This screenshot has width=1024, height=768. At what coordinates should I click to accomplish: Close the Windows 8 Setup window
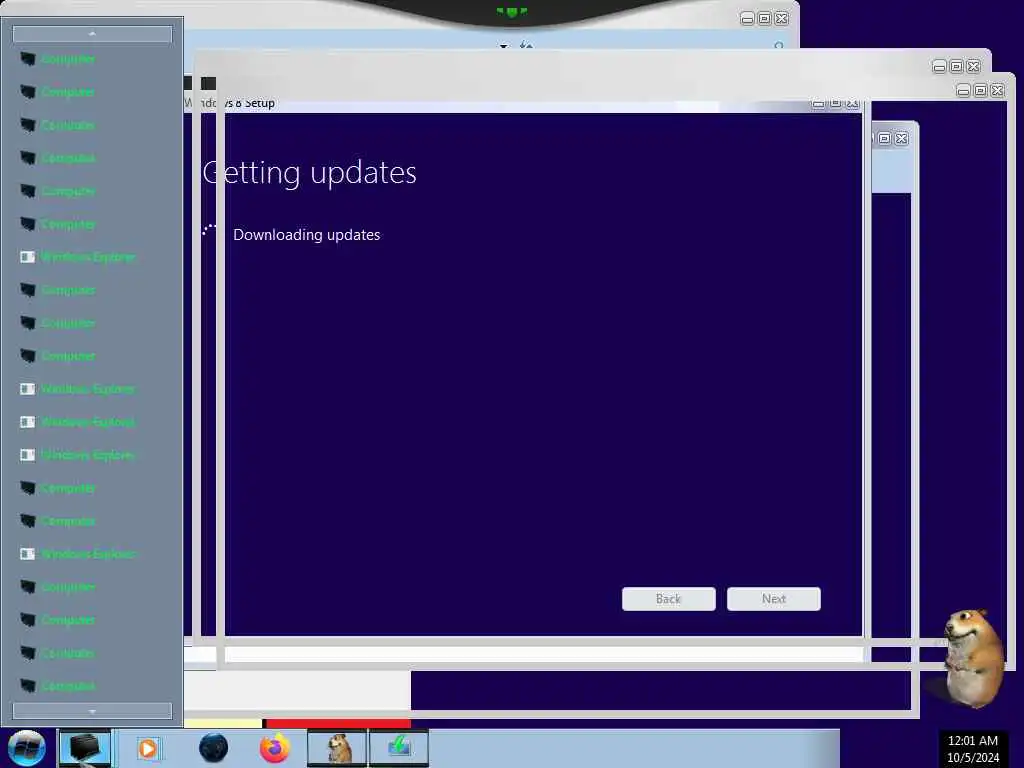pyautogui.click(x=852, y=103)
